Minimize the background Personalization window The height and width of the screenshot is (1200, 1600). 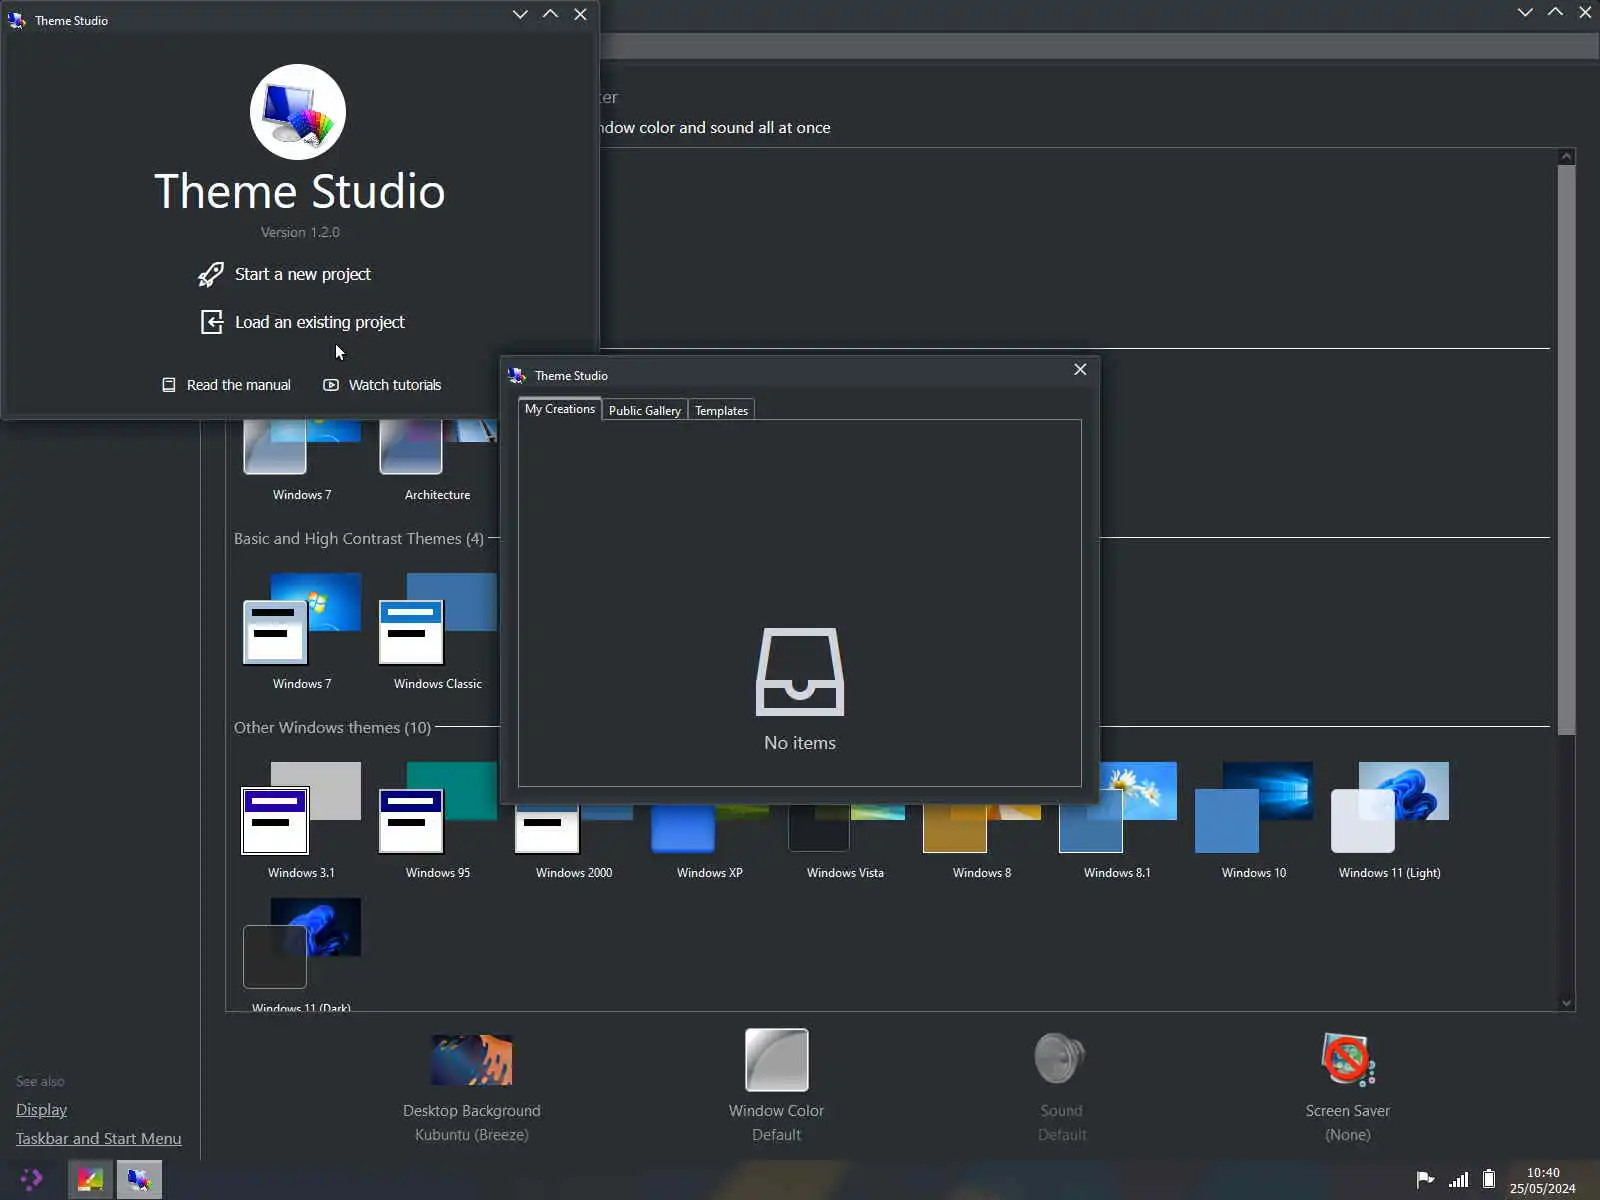point(1525,13)
